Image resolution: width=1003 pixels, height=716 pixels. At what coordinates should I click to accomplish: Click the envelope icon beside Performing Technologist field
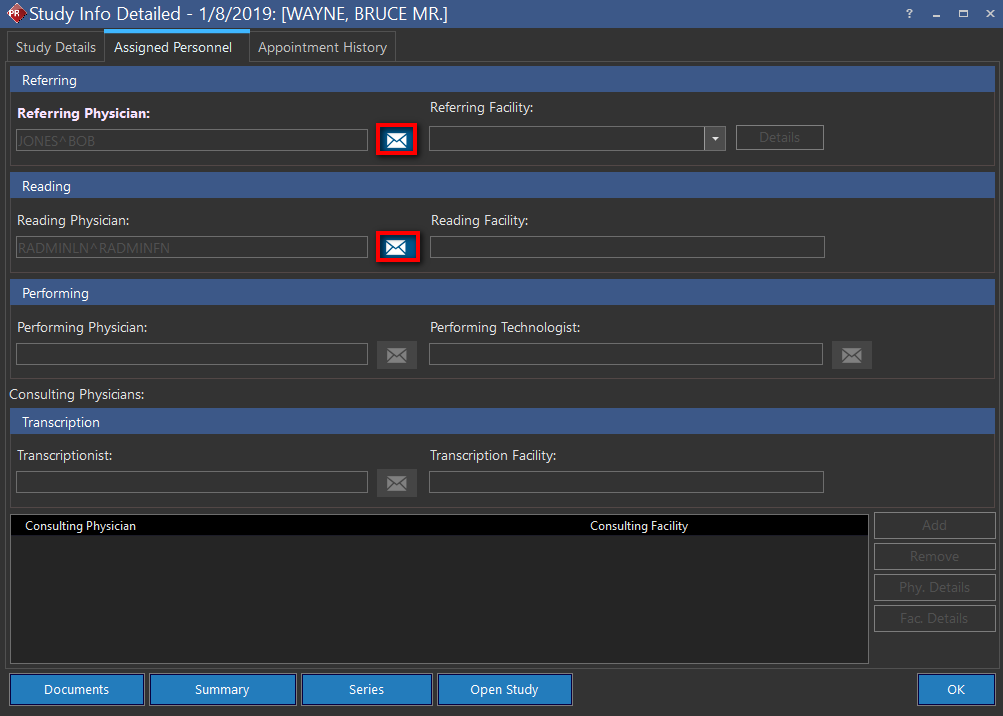click(x=852, y=354)
